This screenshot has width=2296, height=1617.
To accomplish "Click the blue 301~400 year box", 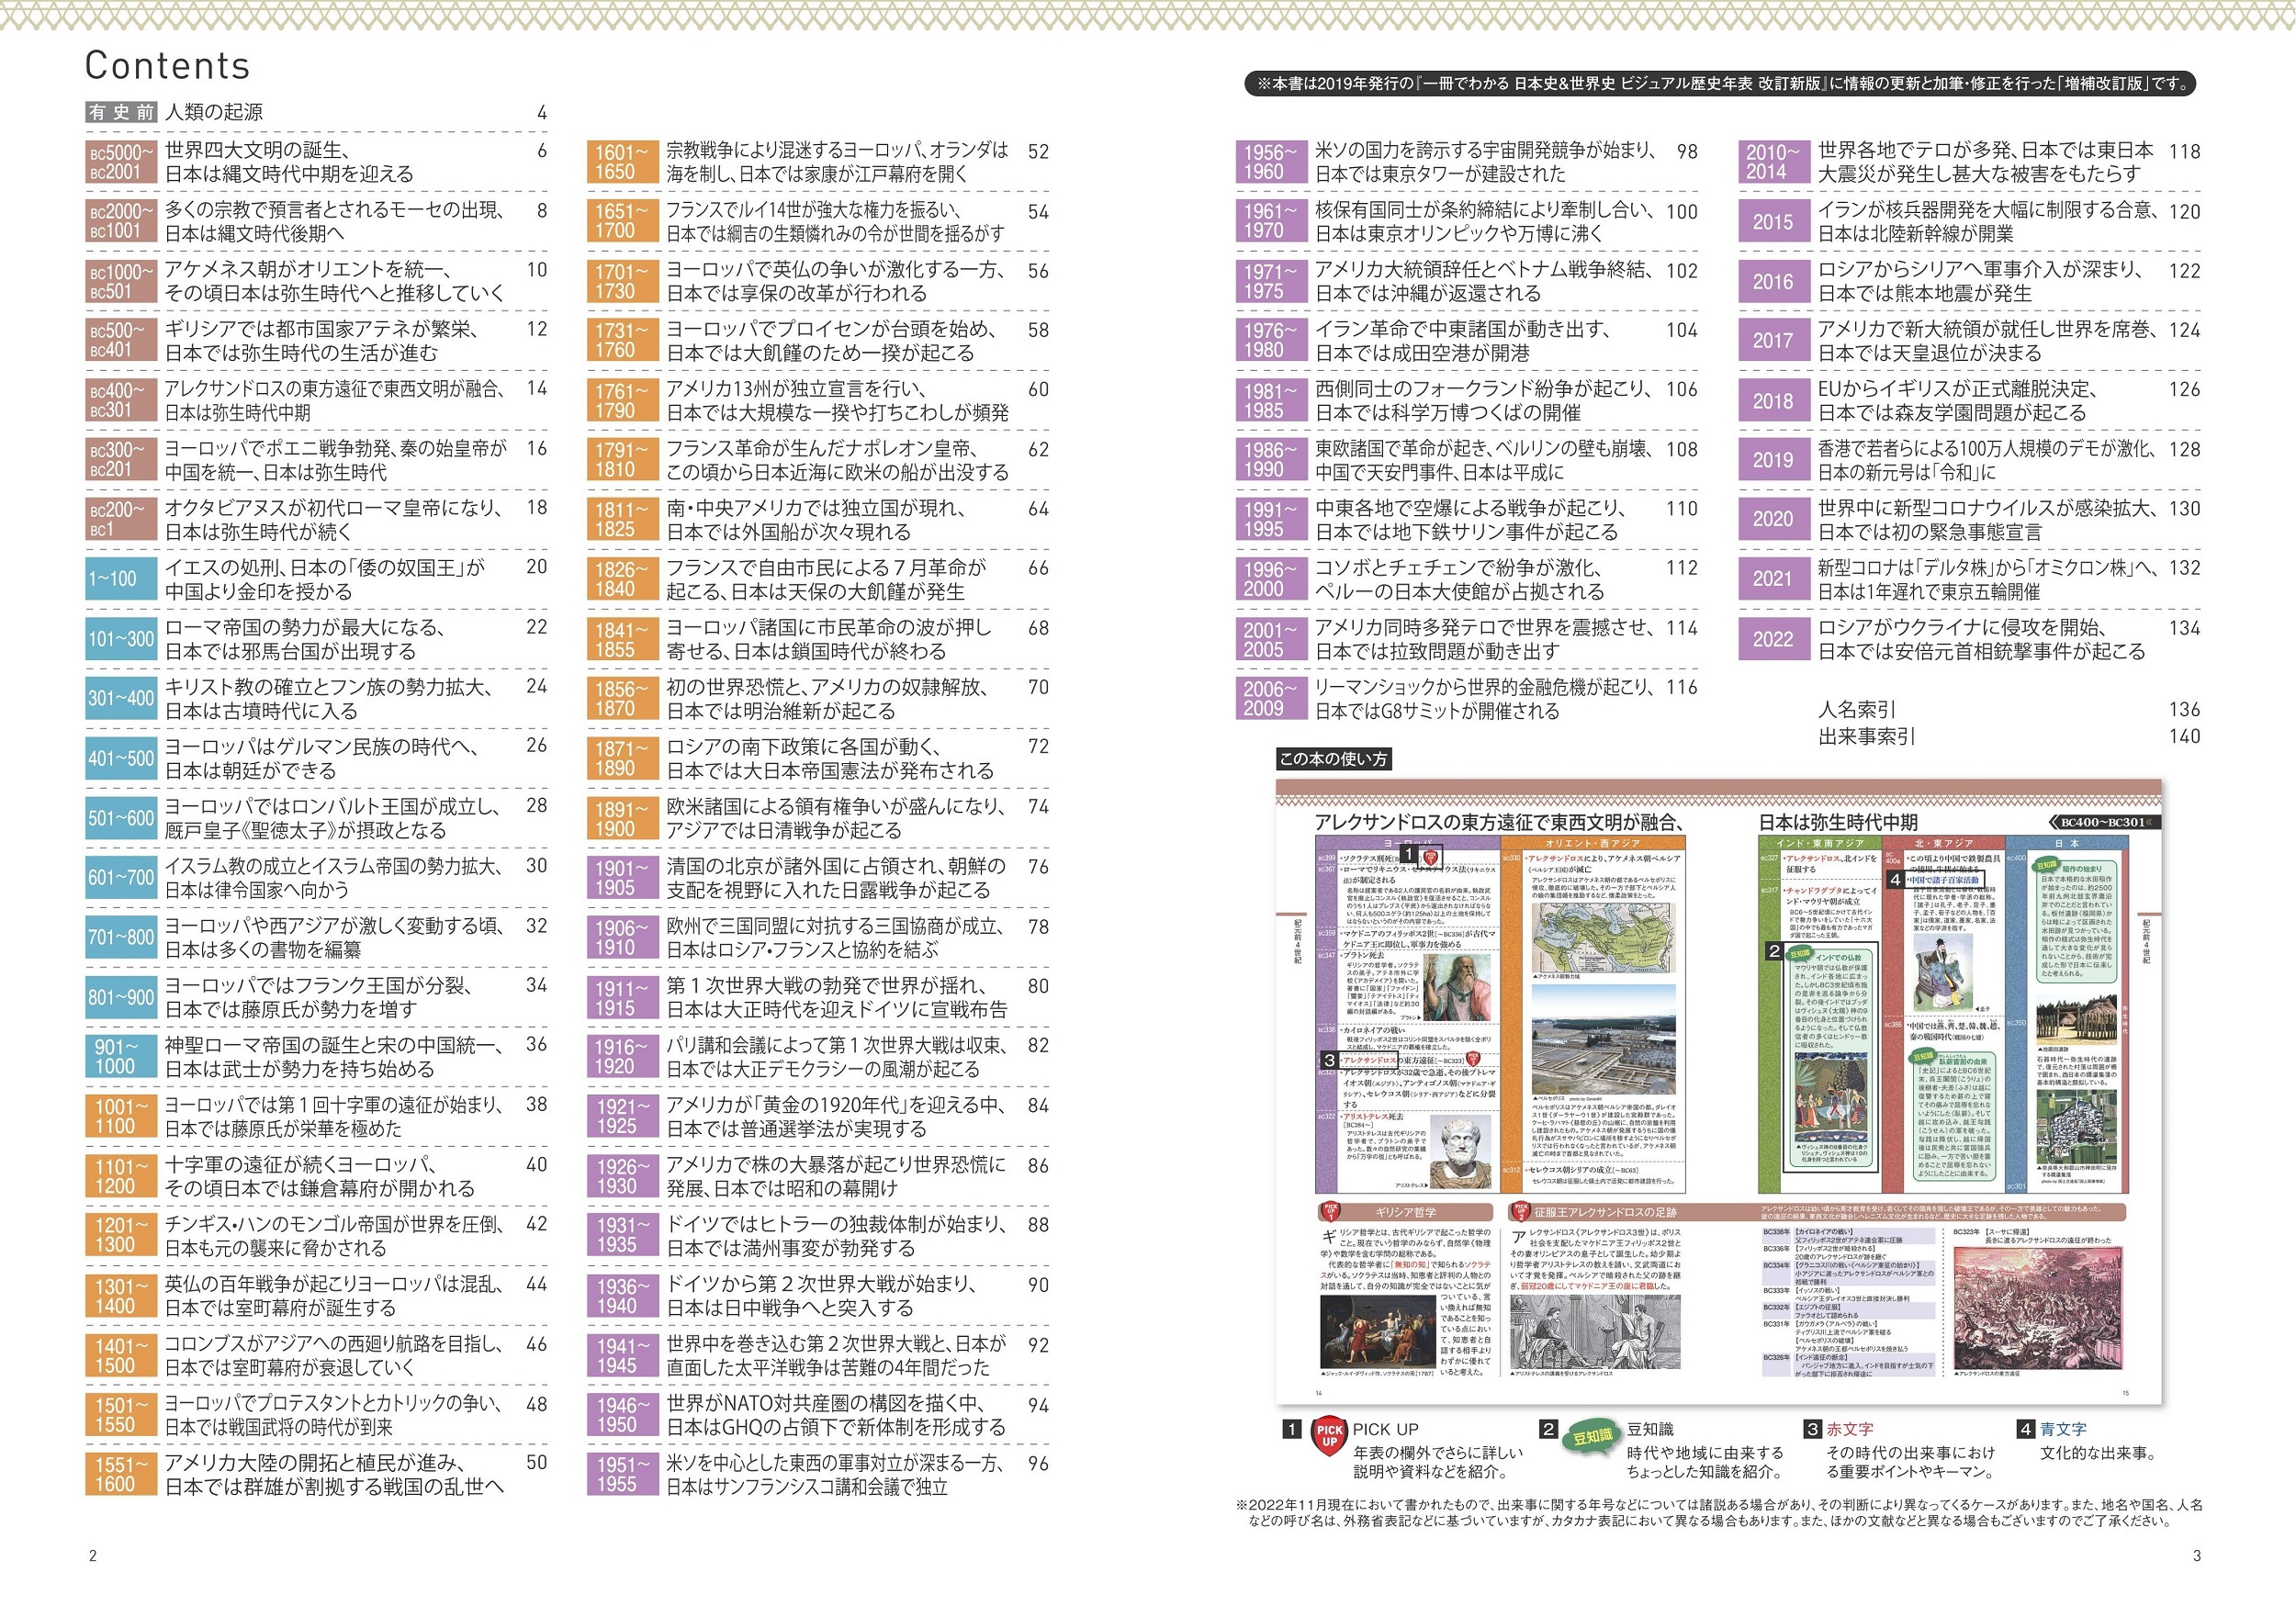I will (121, 698).
